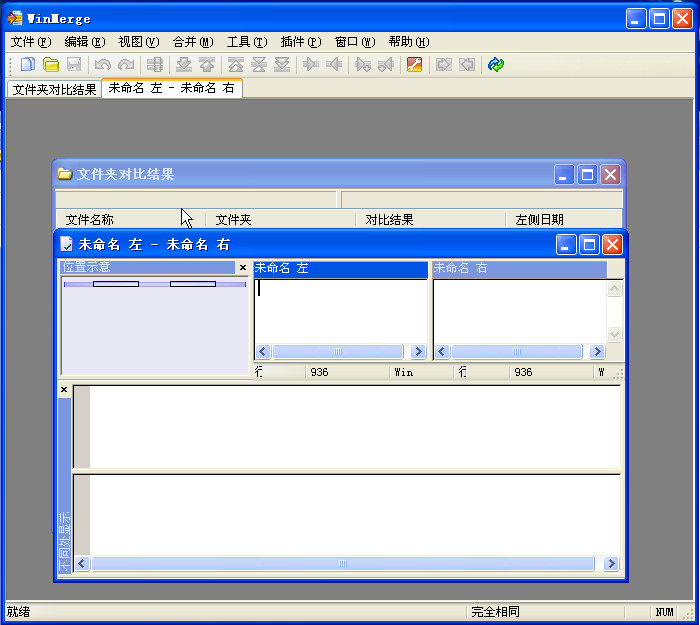Click the First Difference toolbar icon

pyautogui.click(x=236, y=65)
